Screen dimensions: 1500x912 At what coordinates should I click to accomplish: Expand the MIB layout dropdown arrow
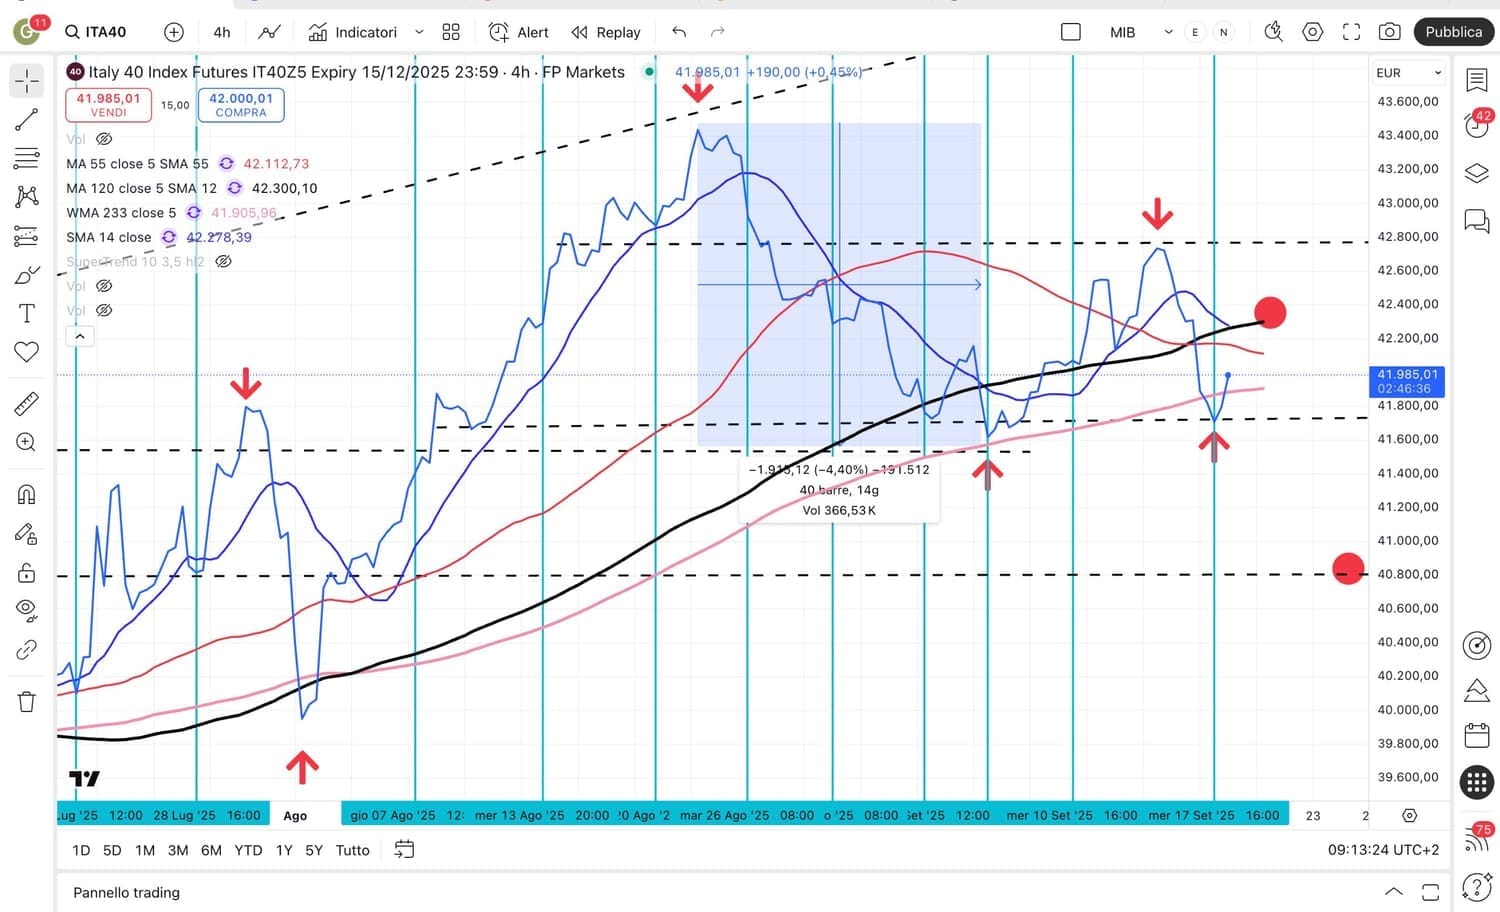click(x=1168, y=32)
